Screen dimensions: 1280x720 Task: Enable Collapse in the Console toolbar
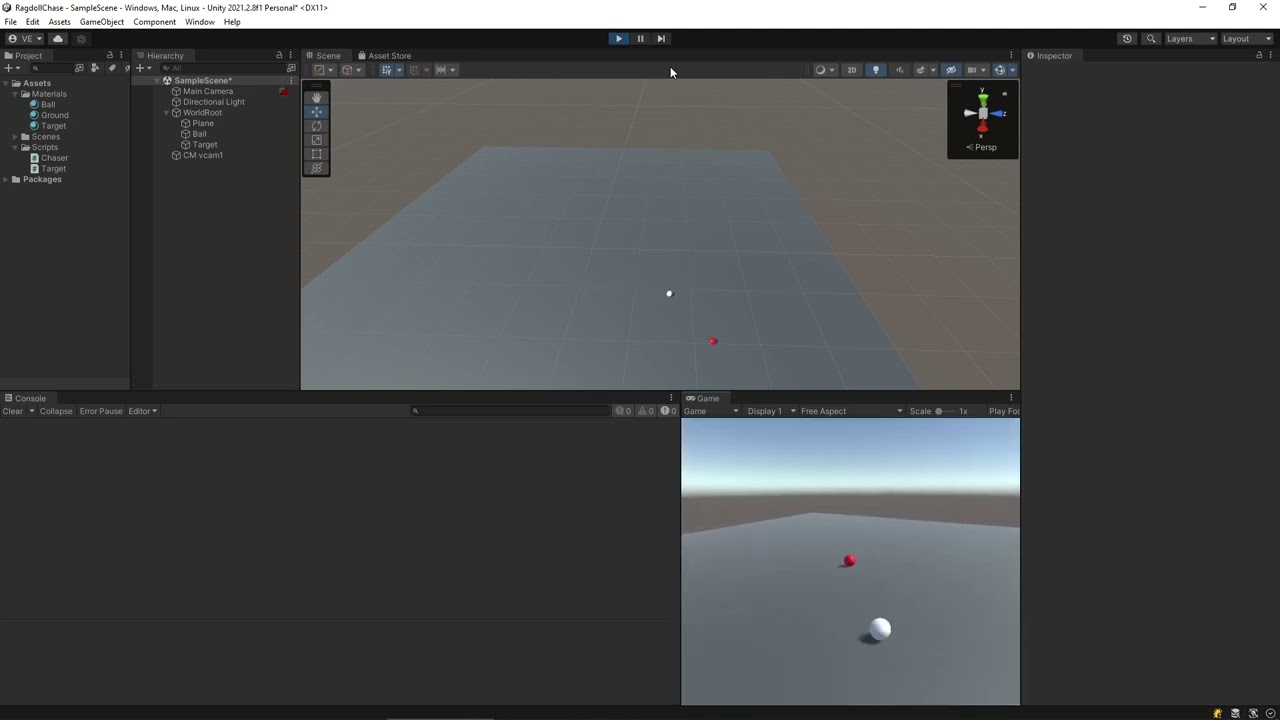point(55,410)
